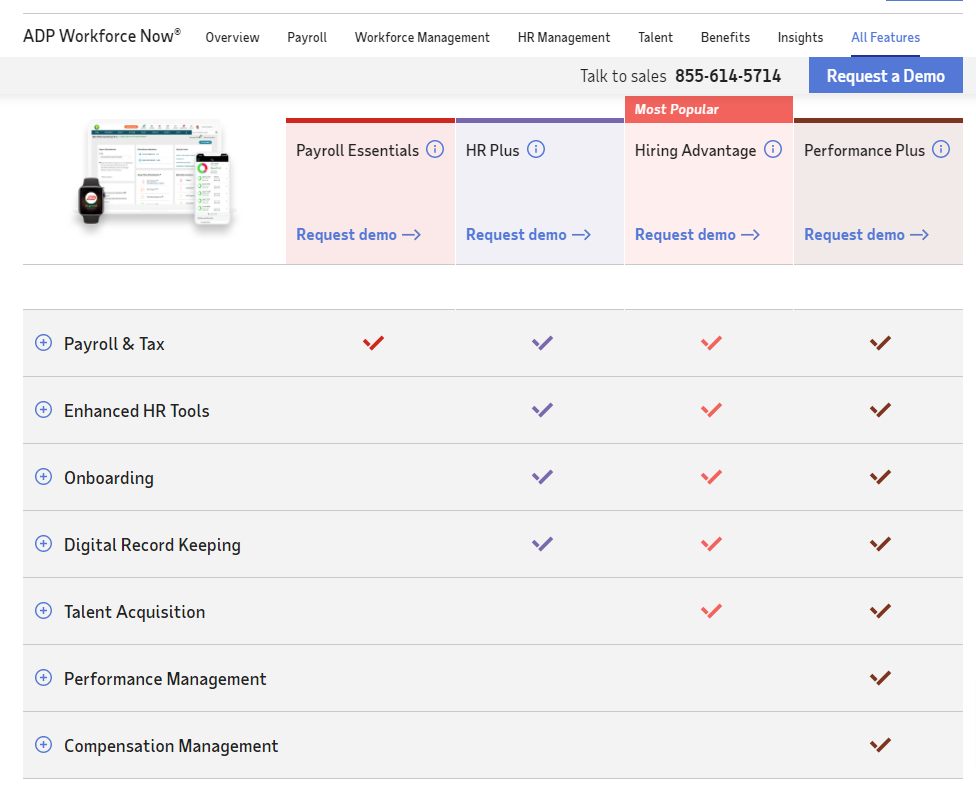Click the Request a Demo button
The height and width of the screenshot is (786, 976).
tap(886, 75)
